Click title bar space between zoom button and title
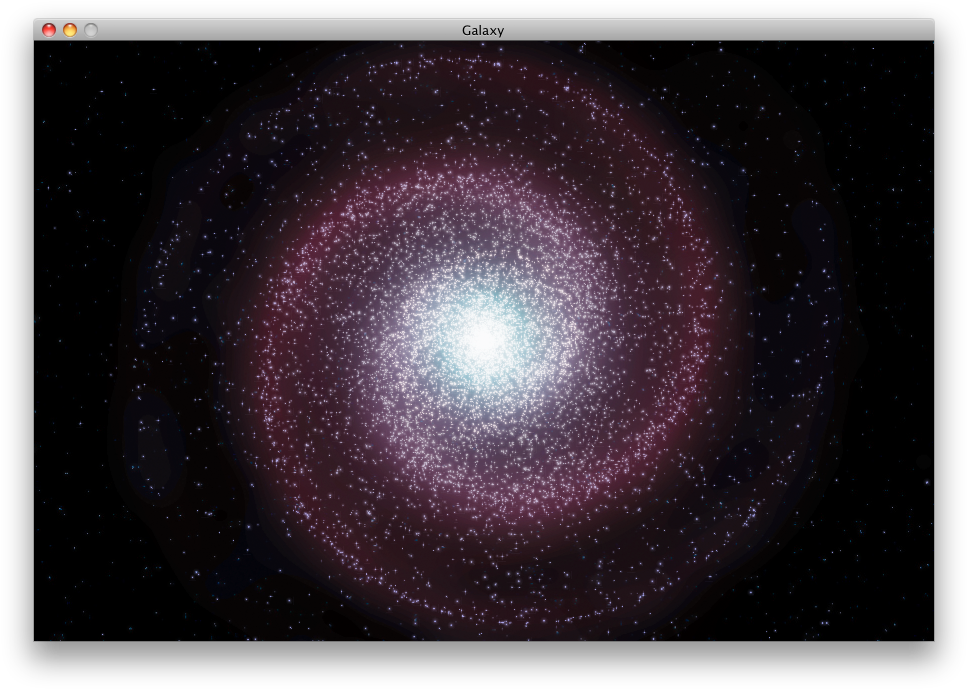967x689 pixels. click(x=270, y=30)
